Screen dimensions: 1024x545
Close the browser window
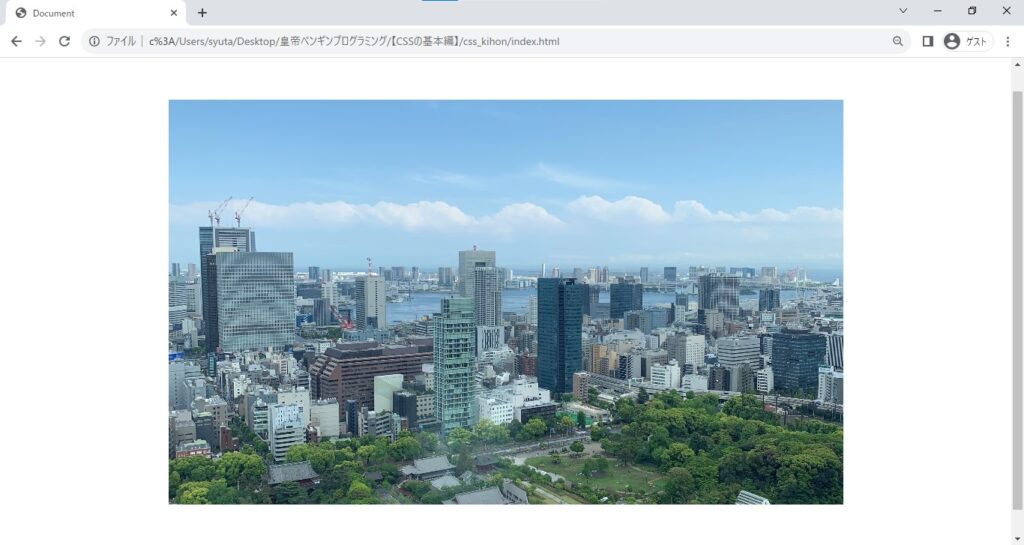(1006, 11)
